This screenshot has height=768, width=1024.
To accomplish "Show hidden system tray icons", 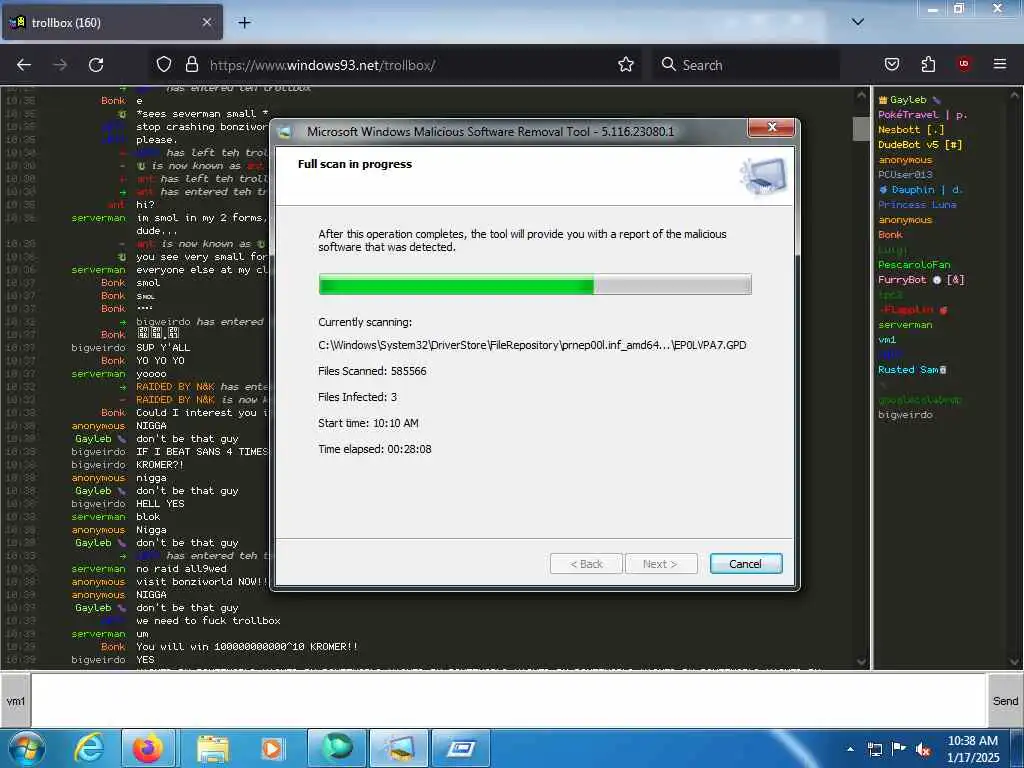I will pyautogui.click(x=850, y=749).
